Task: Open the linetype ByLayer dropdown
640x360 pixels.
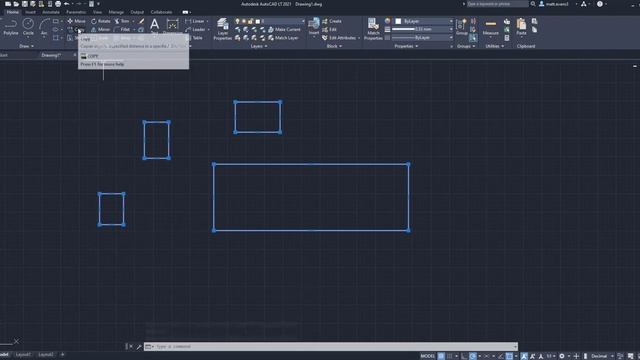Action: click(422, 38)
